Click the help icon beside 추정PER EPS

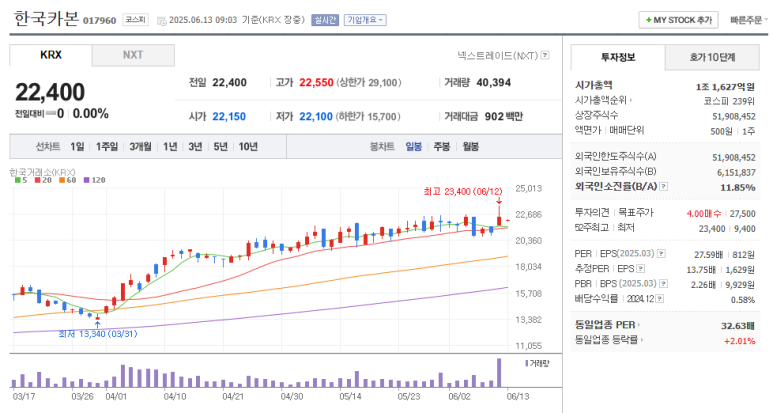click(640, 269)
